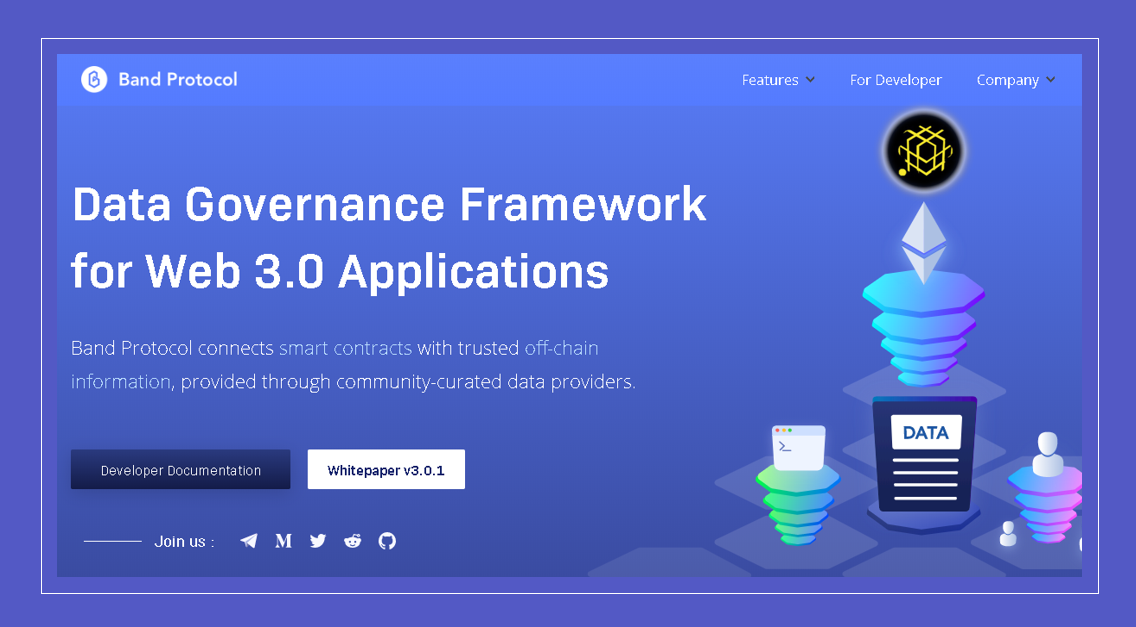Click the 'for Web 3.0 Applications' headline line
The image size is (1136, 627).
[x=340, y=271]
